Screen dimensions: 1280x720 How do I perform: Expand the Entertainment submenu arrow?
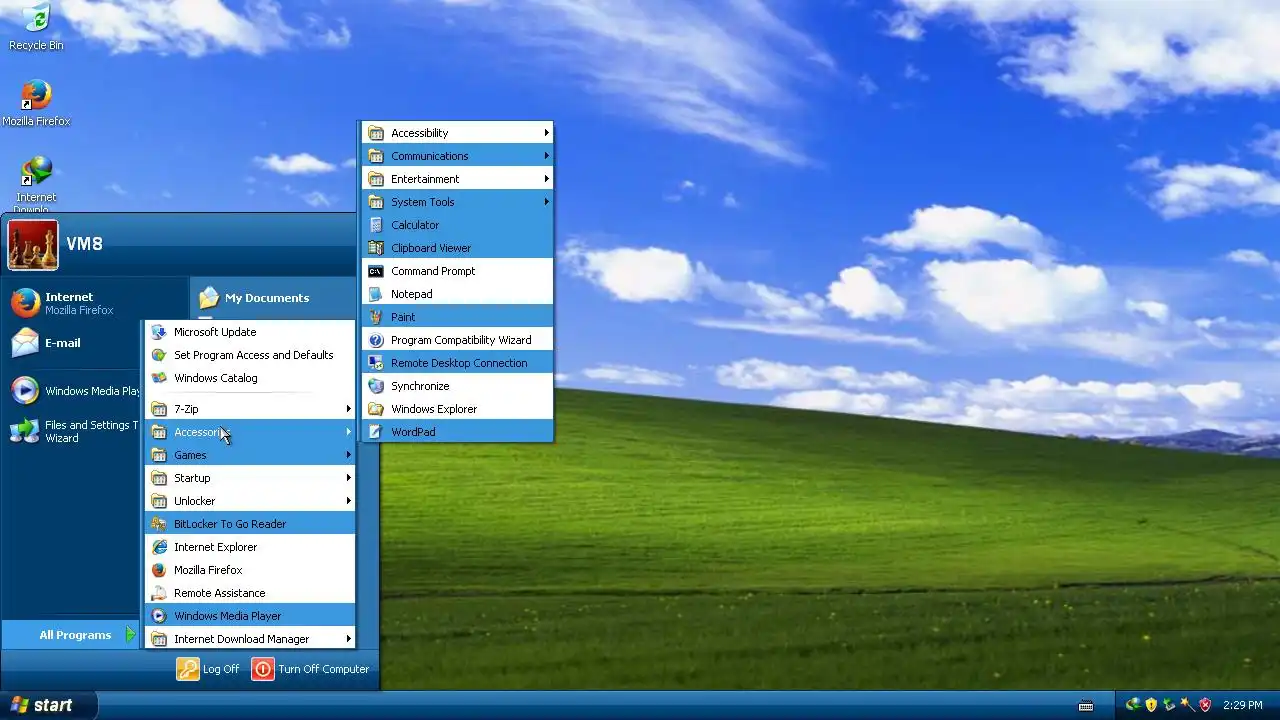[547, 179]
